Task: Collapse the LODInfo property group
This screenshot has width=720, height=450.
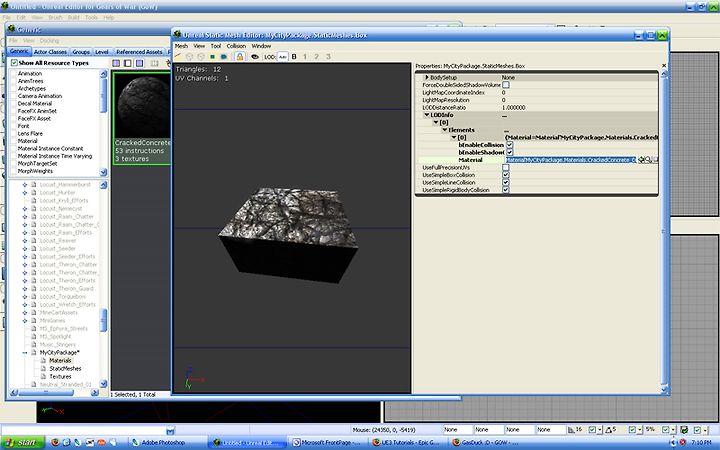Action: point(427,115)
